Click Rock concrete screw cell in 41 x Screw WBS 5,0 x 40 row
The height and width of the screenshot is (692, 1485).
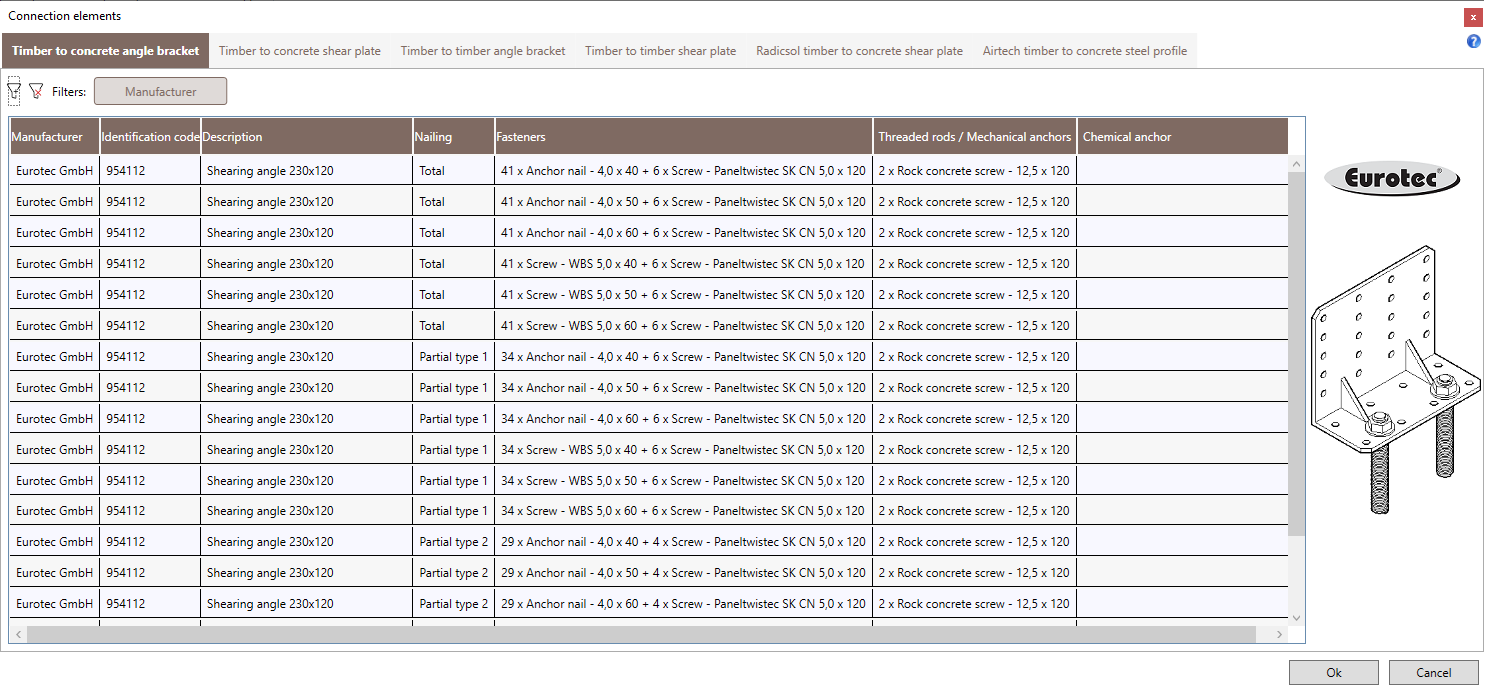(974, 264)
